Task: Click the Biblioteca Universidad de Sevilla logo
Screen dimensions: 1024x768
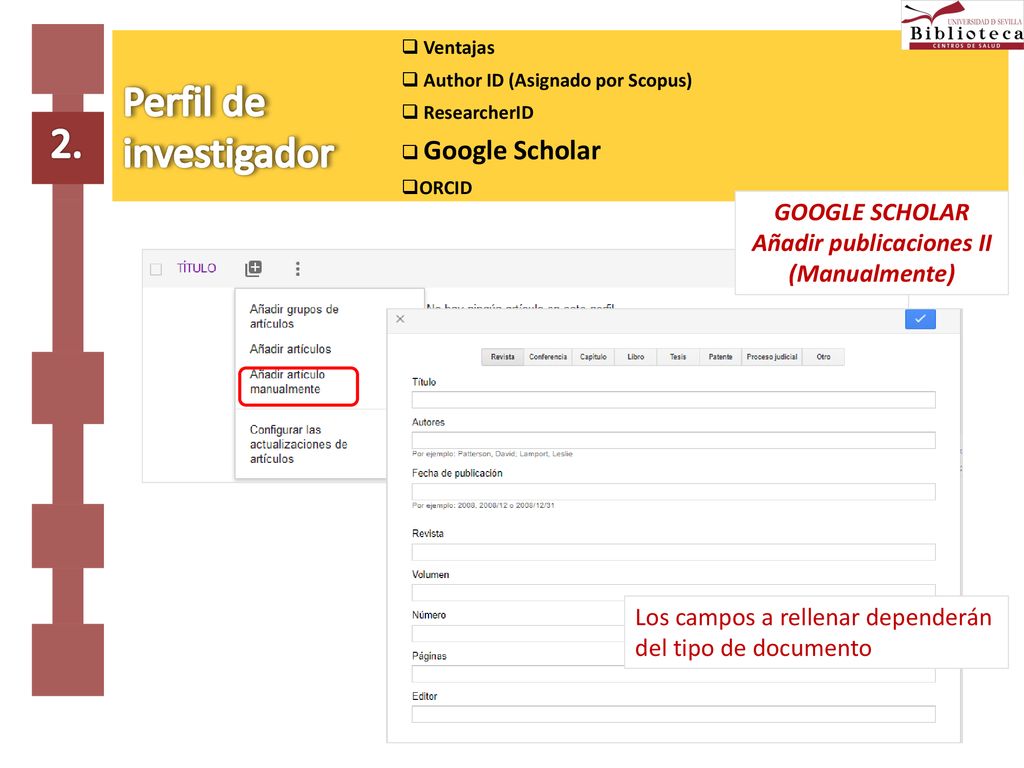Action: point(963,25)
